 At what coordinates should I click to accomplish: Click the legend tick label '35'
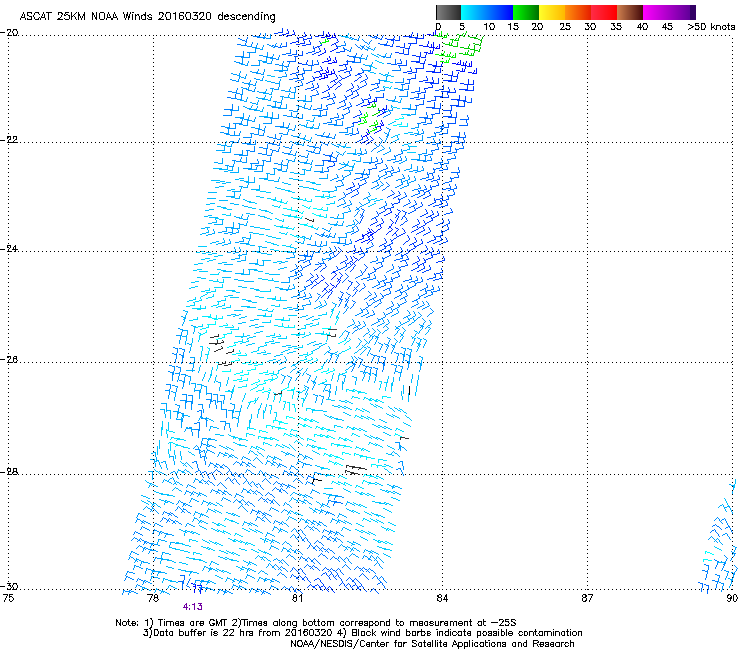coord(616,27)
